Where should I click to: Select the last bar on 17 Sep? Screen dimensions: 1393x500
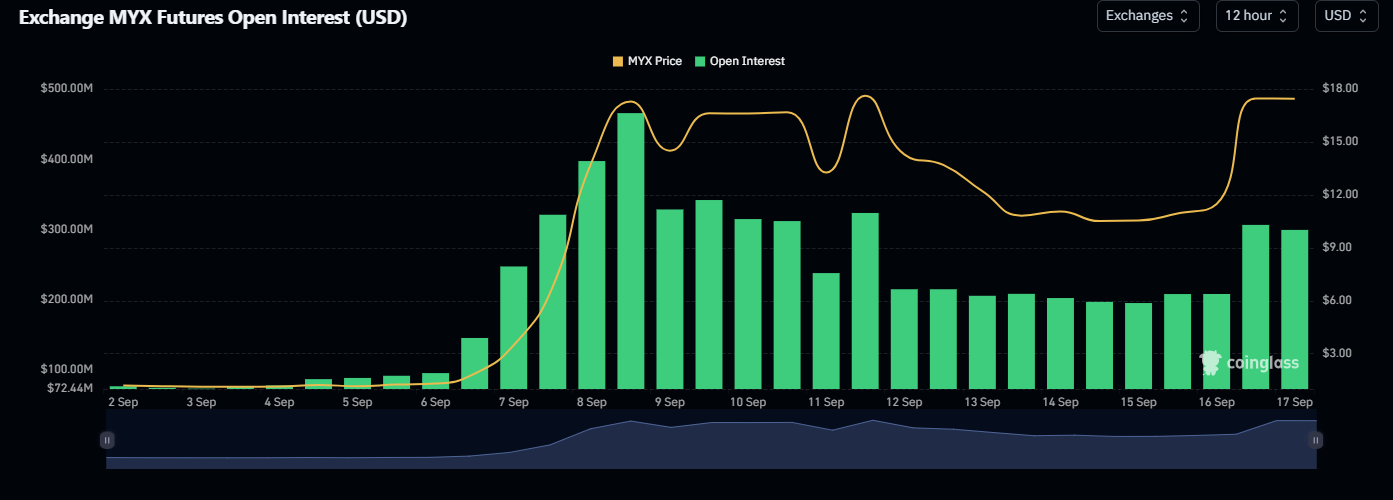click(1295, 309)
